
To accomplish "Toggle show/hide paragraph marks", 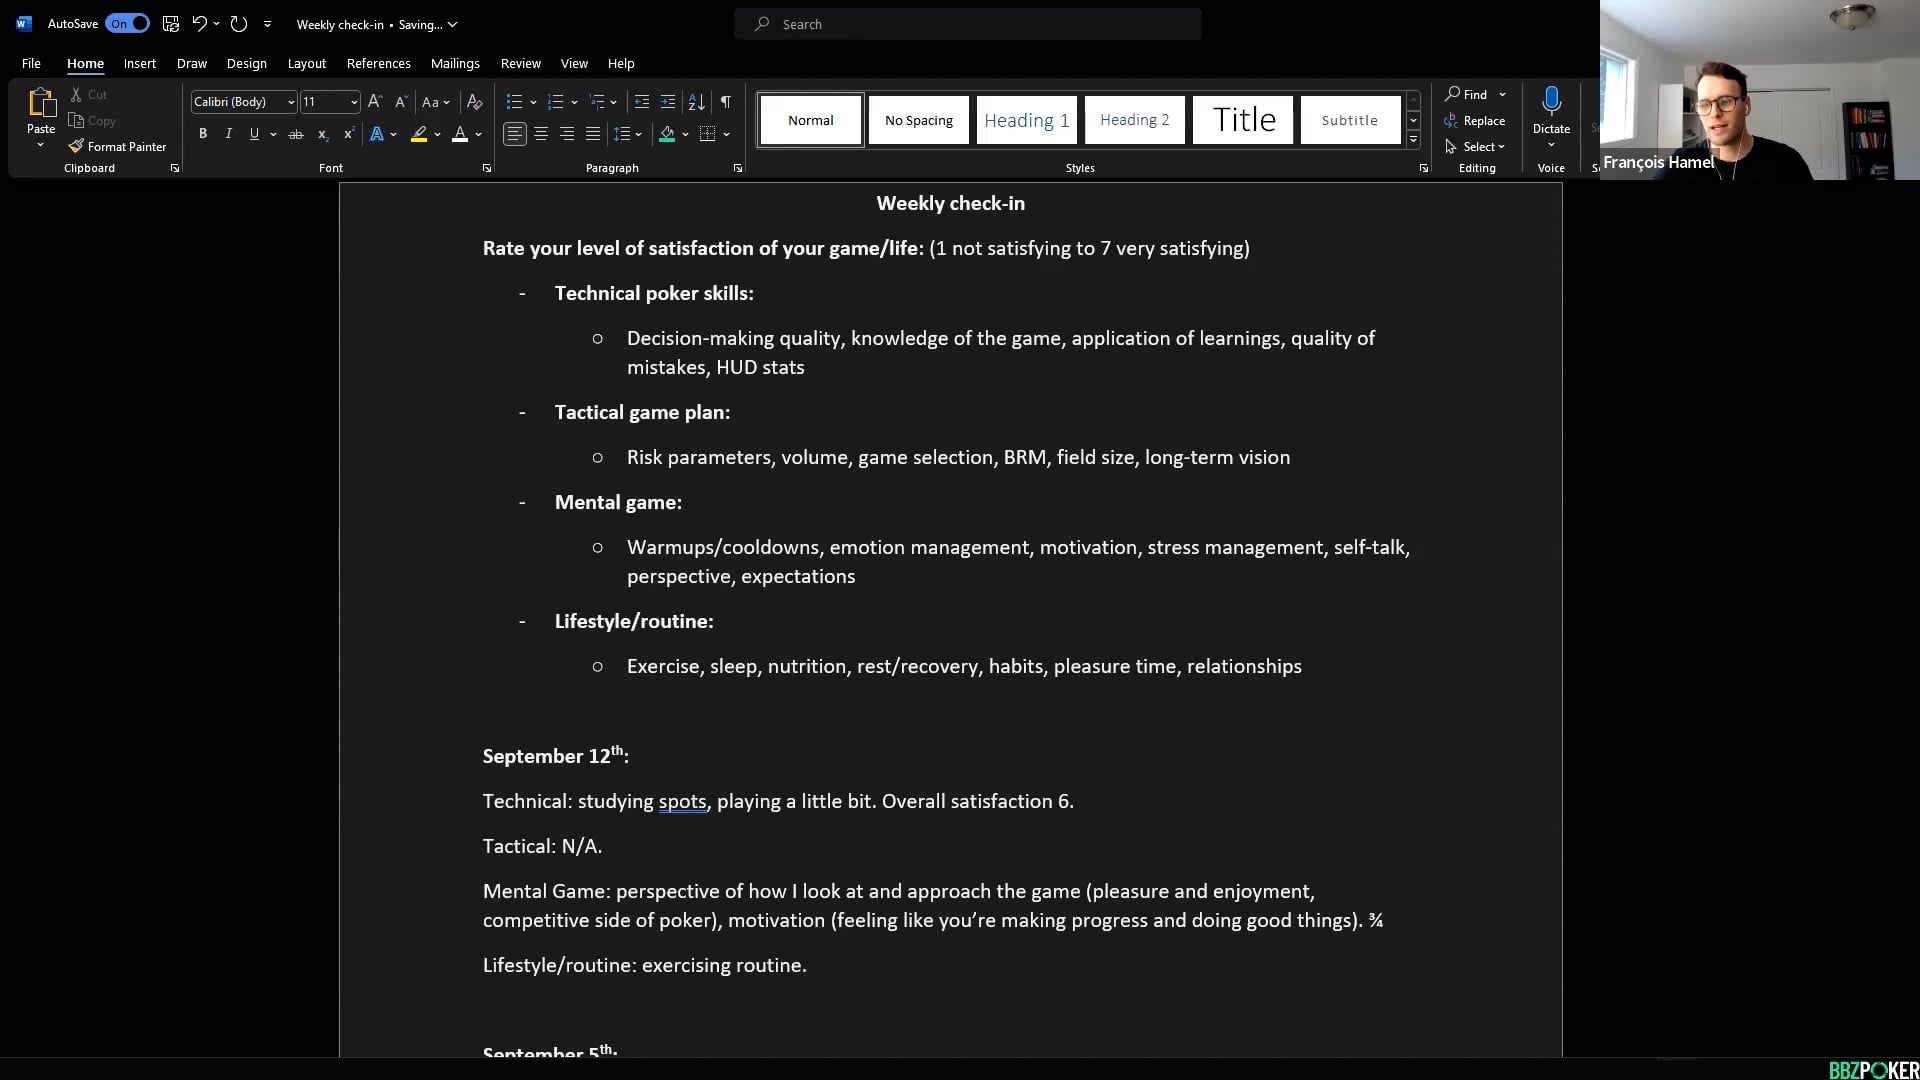I will pos(726,101).
